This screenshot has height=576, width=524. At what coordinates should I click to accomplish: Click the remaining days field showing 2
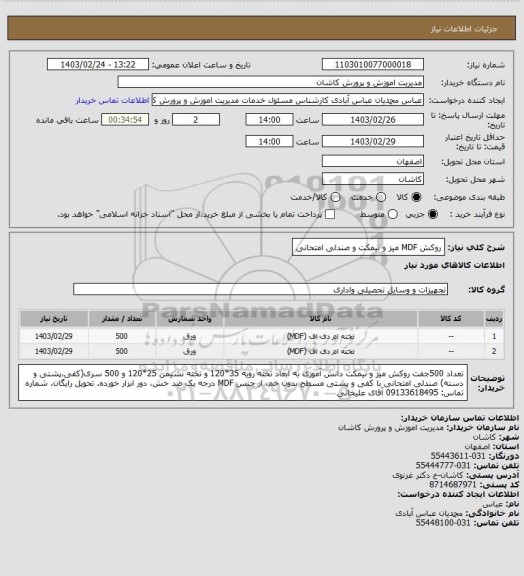click(x=196, y=120)
